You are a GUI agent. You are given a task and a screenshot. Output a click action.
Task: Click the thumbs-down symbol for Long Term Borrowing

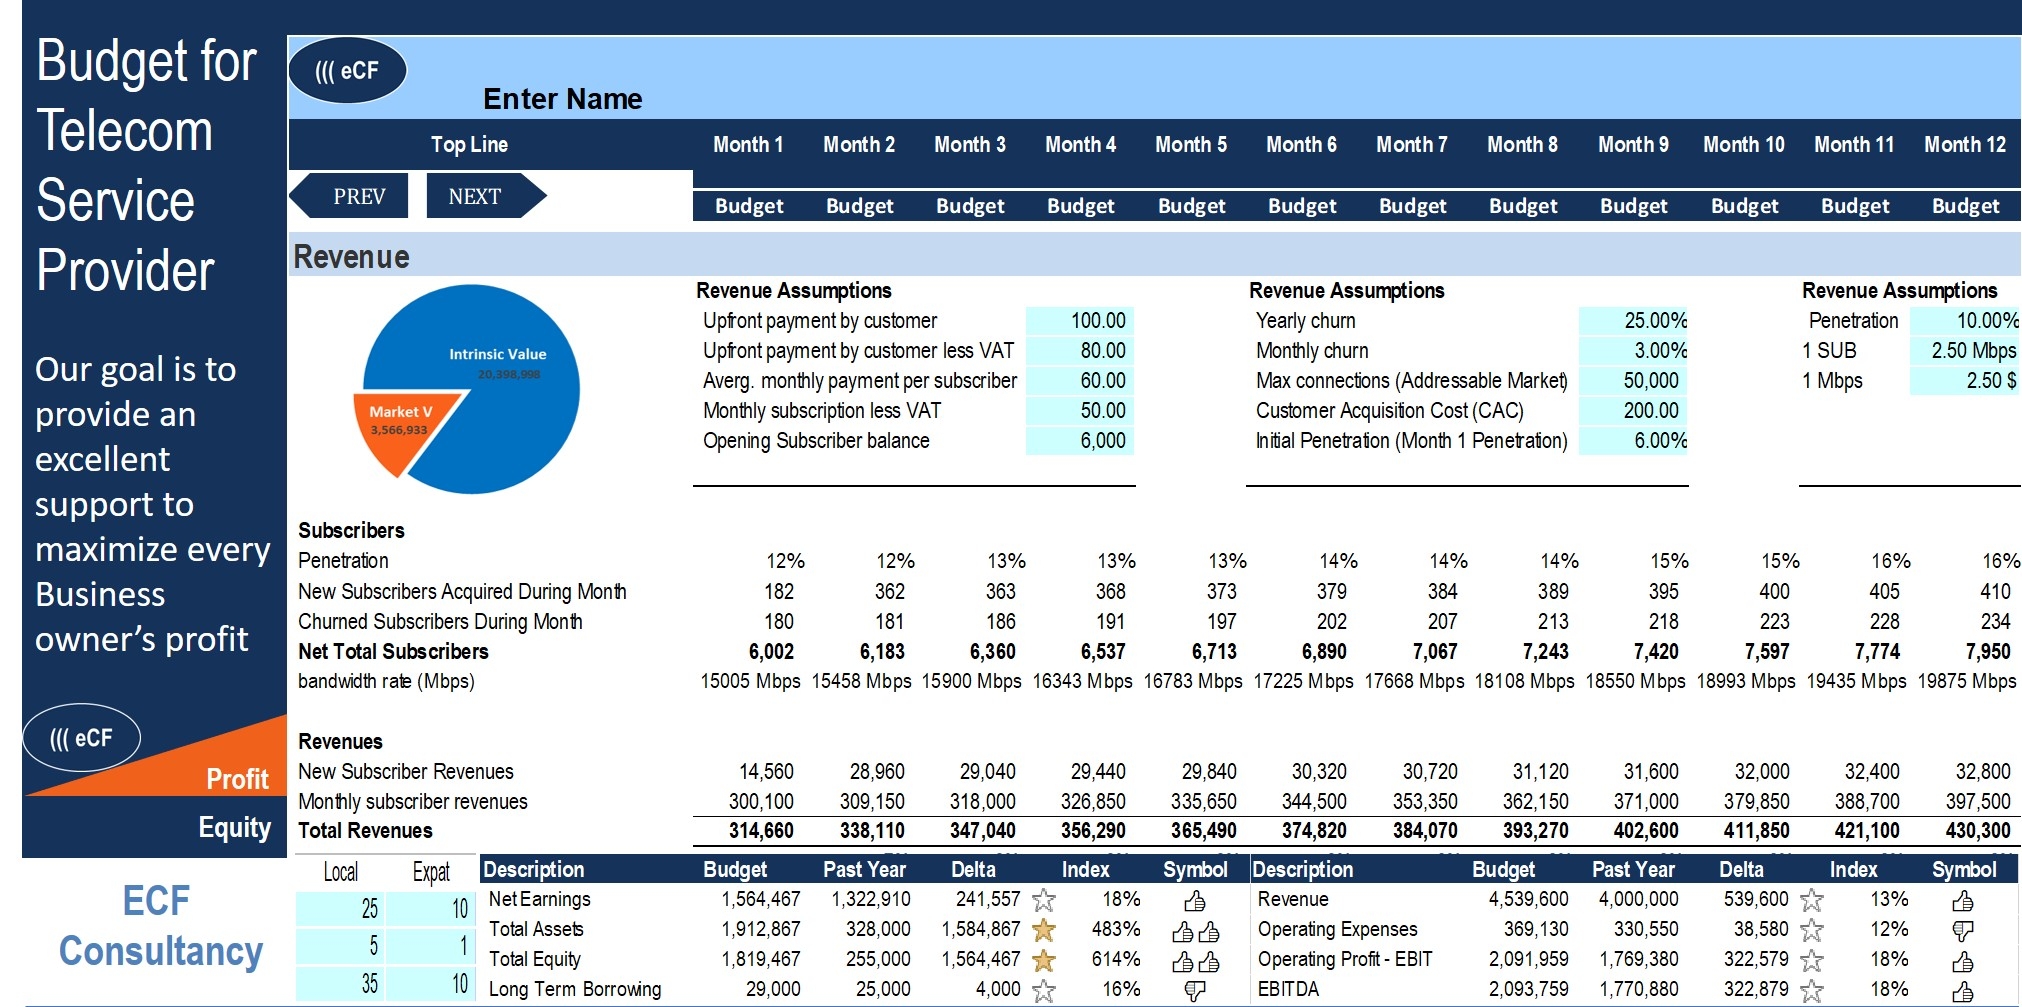[1194, 990]
